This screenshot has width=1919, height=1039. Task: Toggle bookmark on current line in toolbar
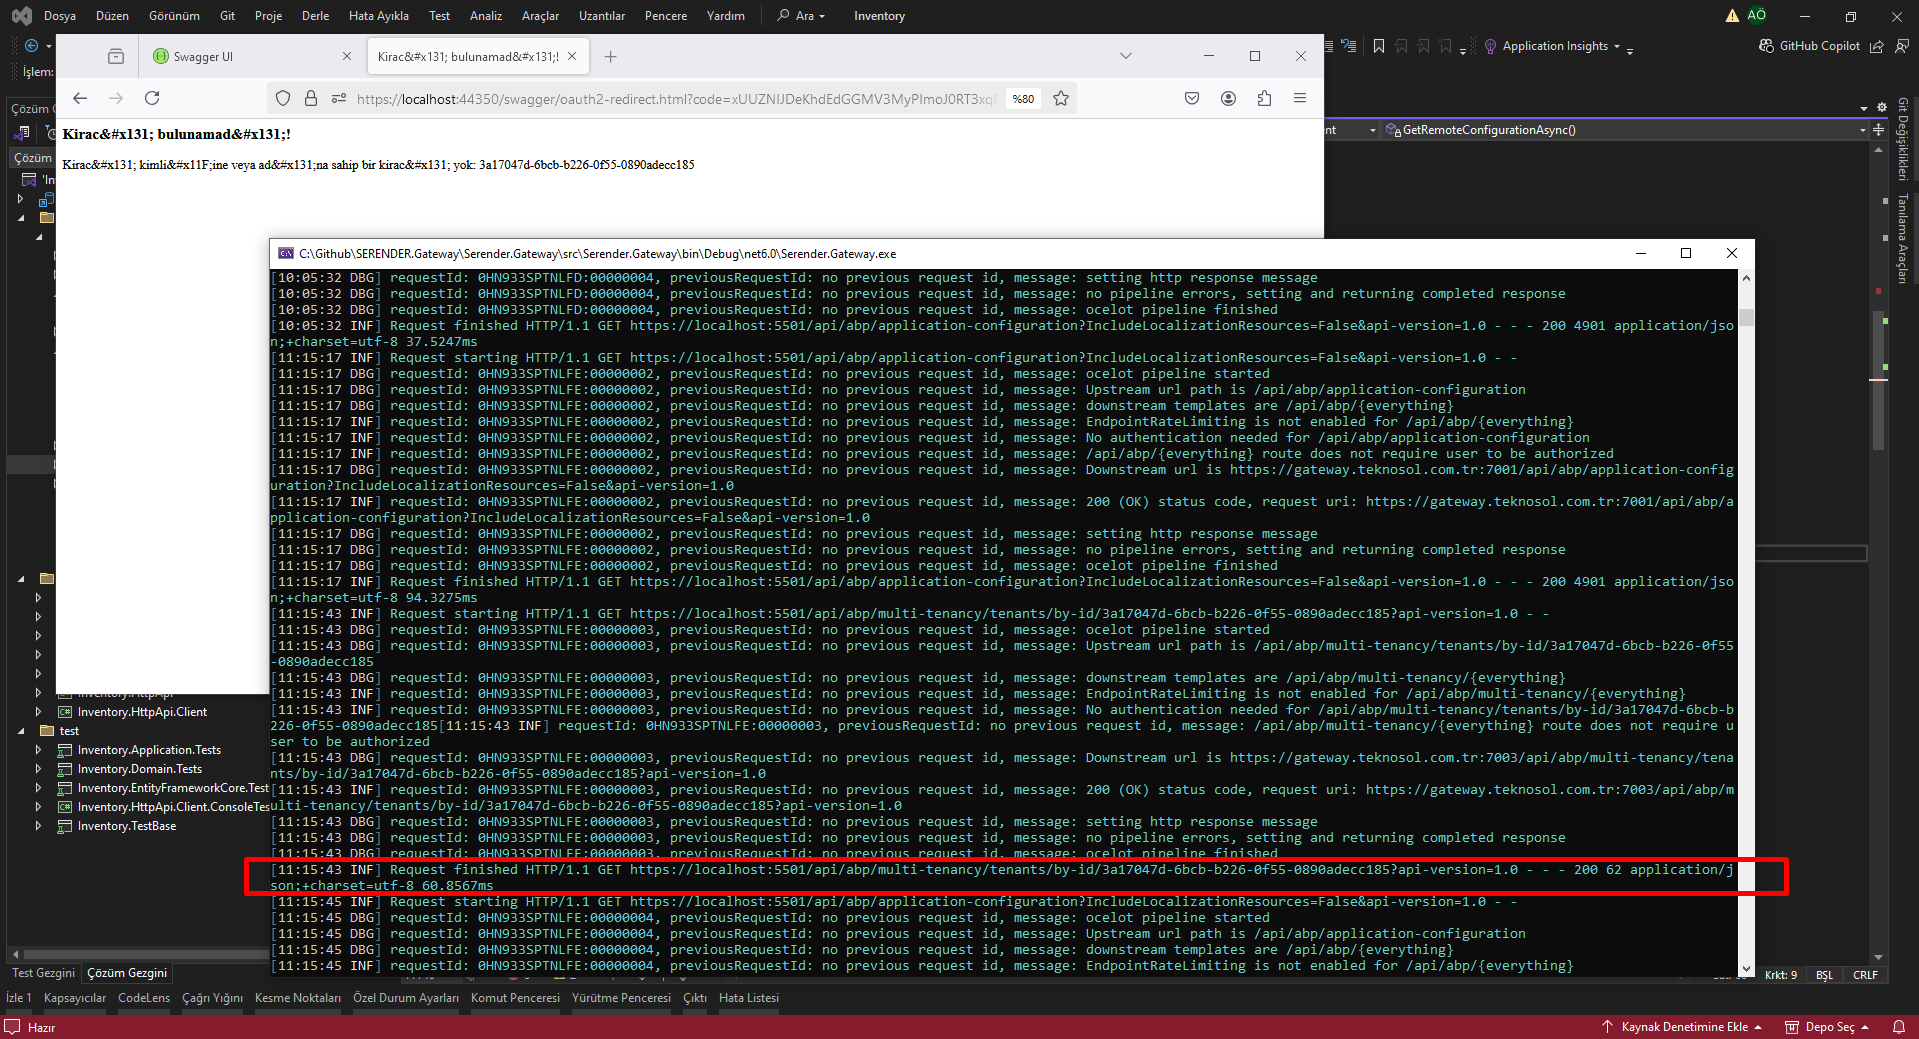[1379, 46]
